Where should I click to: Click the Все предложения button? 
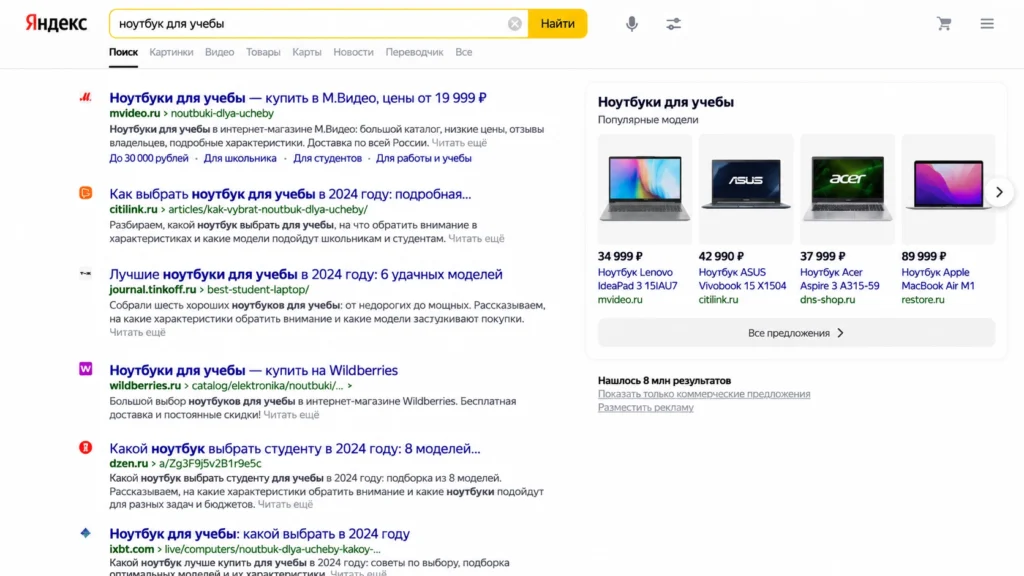[796, 333]
